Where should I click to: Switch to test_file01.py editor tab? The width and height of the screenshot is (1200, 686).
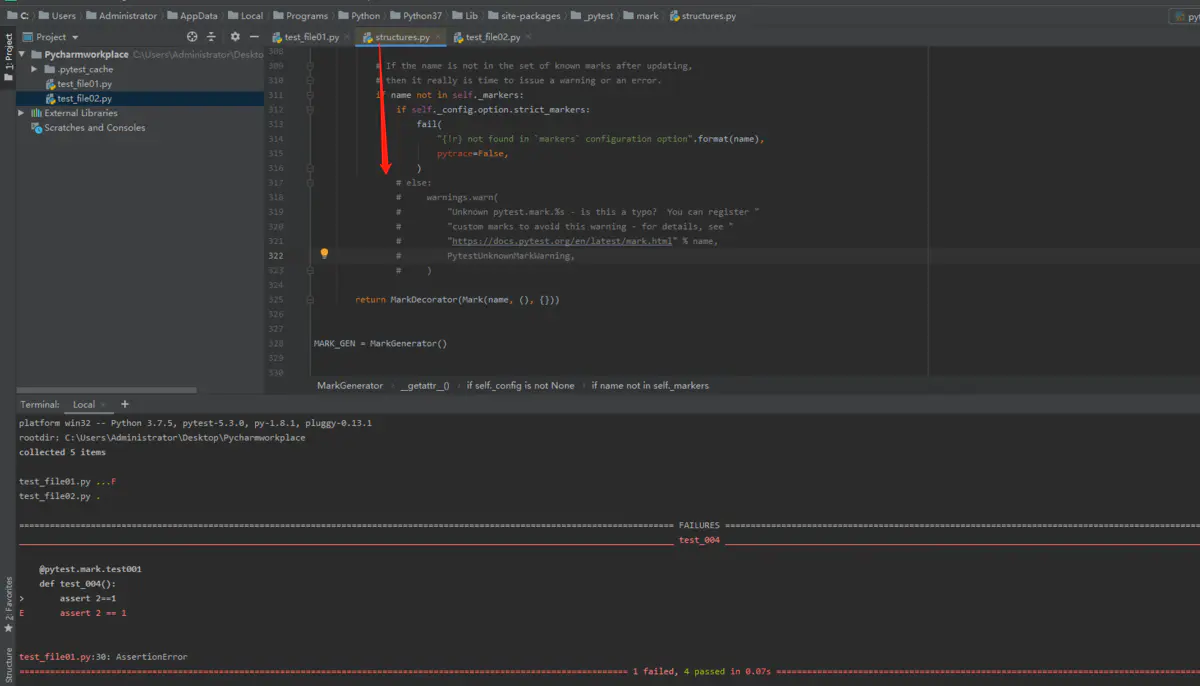311,37
